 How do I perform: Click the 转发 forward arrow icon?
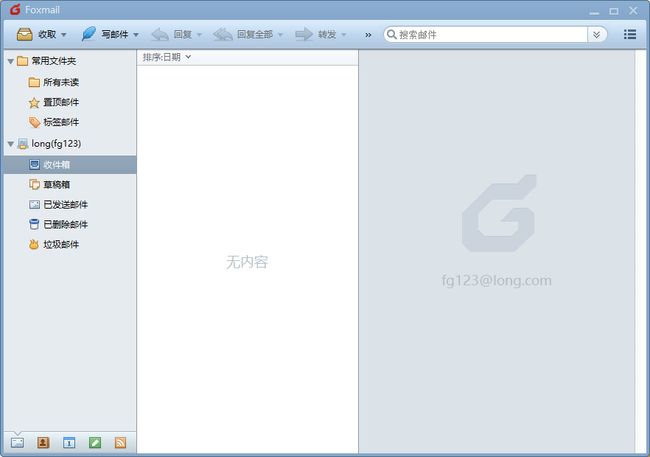point(304,34)
